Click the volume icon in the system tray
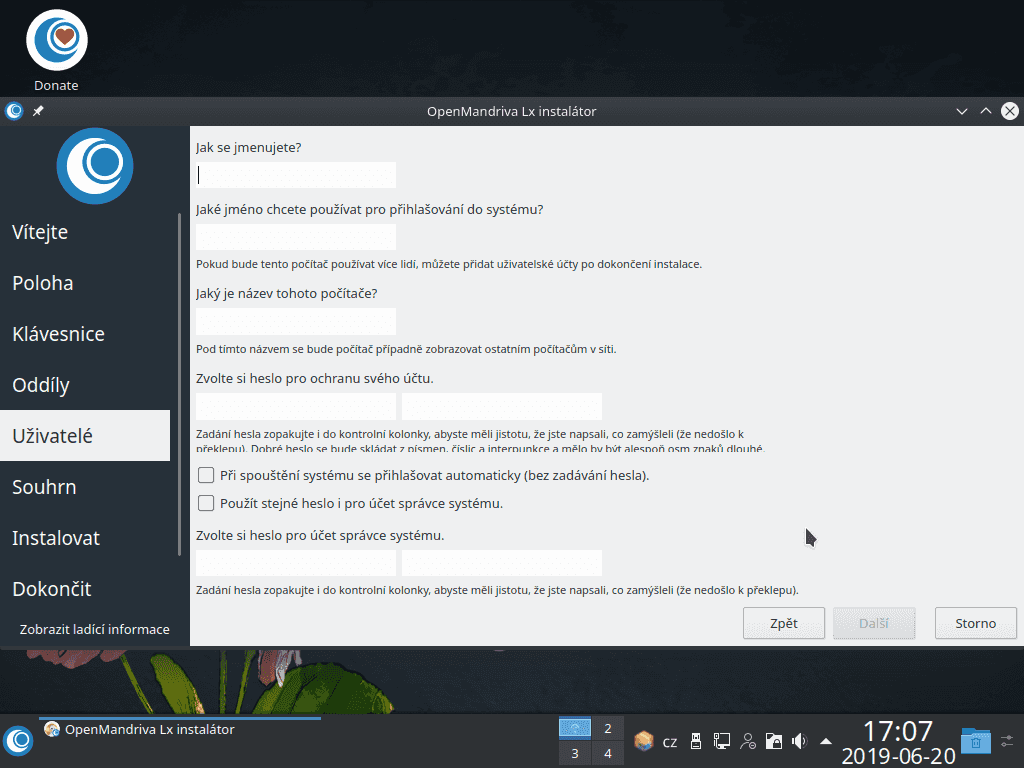The height and width of the screenshot is (768, 1024). click(798, 741)
